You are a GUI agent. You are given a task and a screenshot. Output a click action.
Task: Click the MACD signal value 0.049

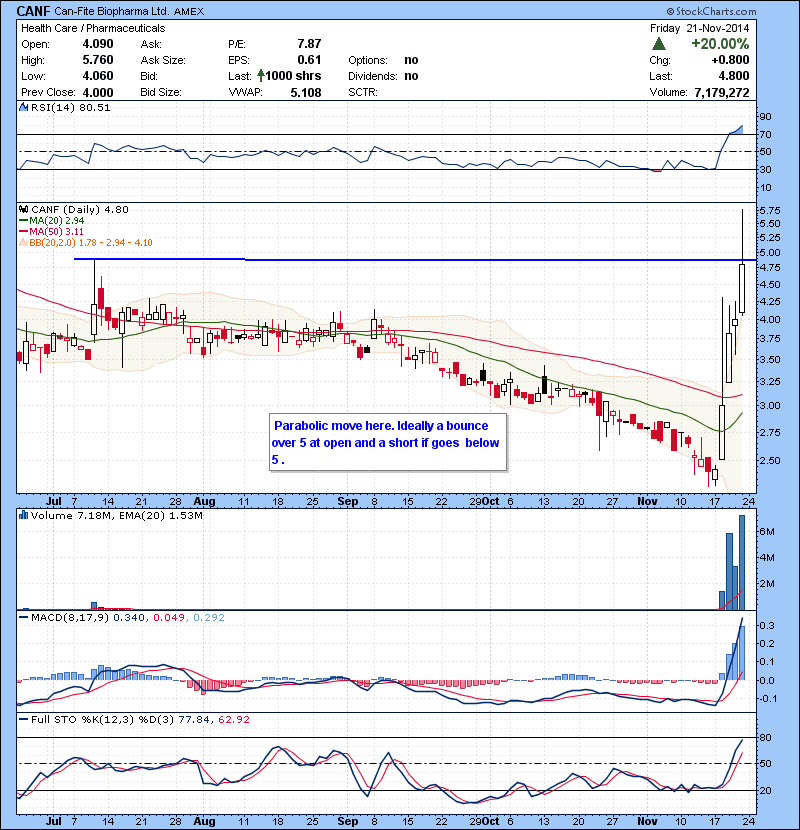[x=169, y=617]
